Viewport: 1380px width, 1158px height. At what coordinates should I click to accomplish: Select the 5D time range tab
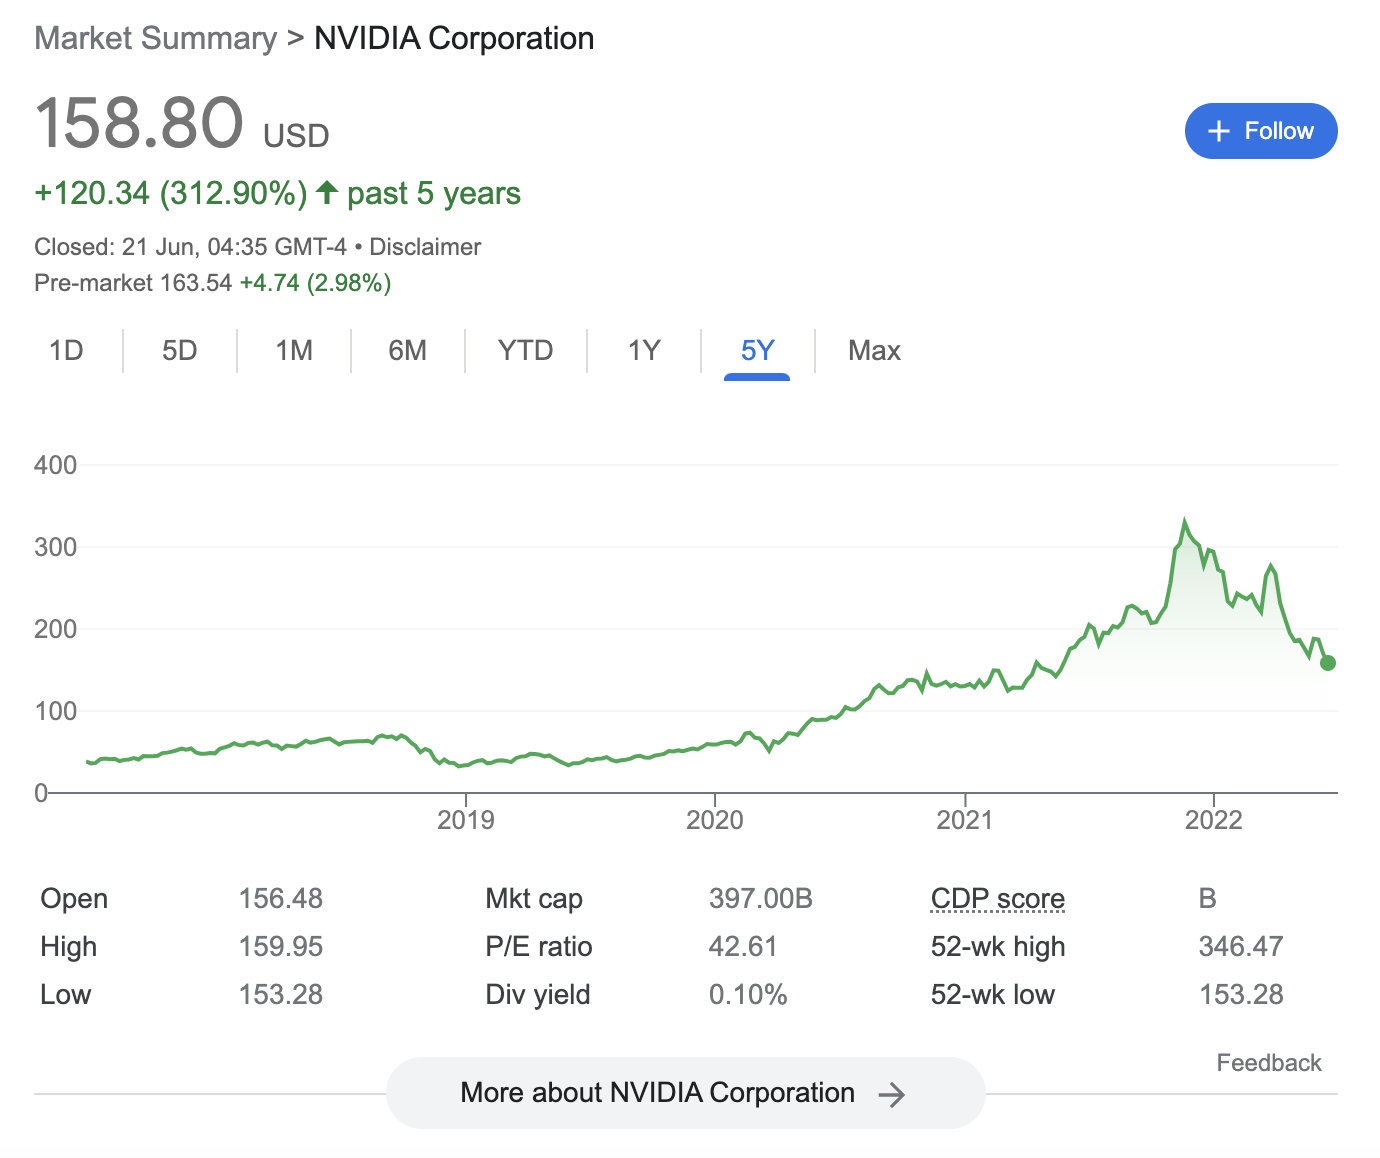180,351
